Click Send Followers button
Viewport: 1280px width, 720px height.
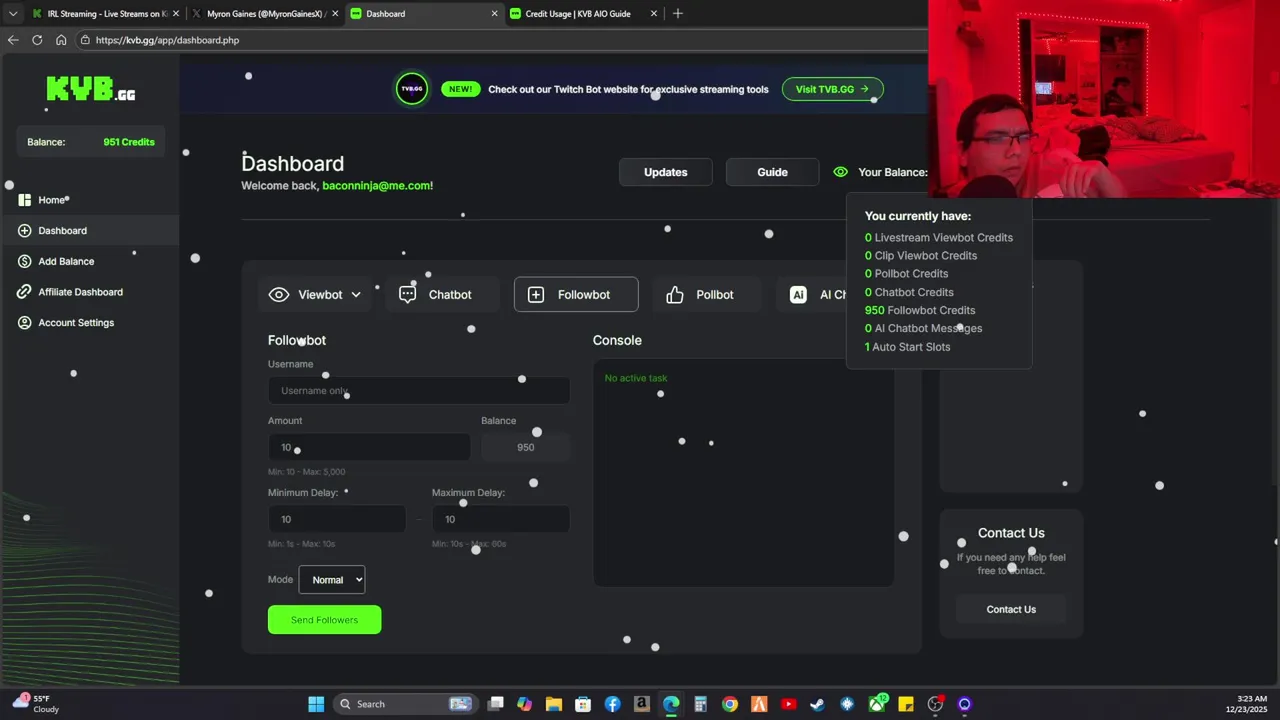[324, 620]
